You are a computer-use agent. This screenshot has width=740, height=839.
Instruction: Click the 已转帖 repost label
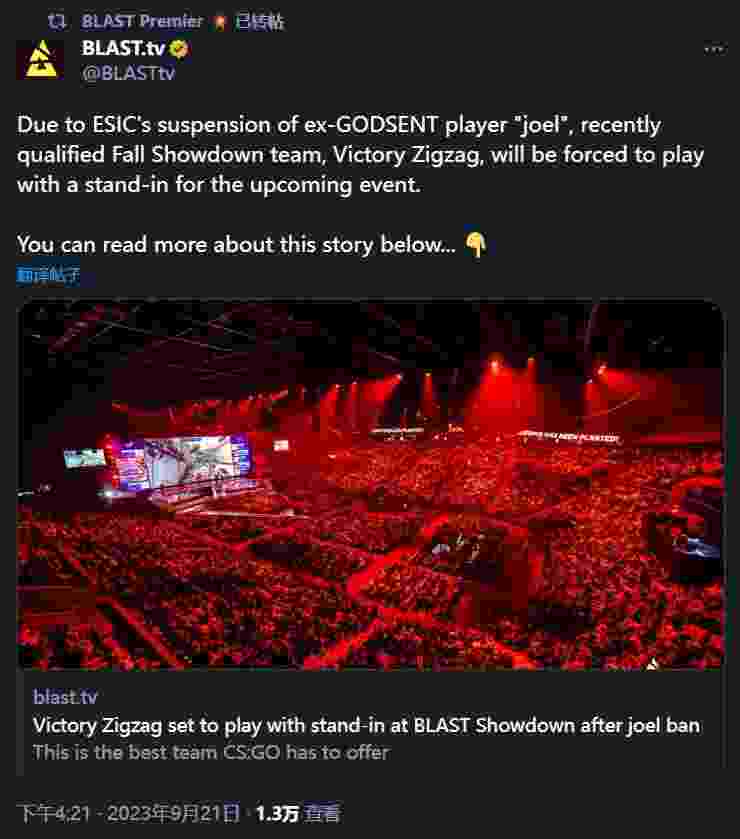(260, 22)
